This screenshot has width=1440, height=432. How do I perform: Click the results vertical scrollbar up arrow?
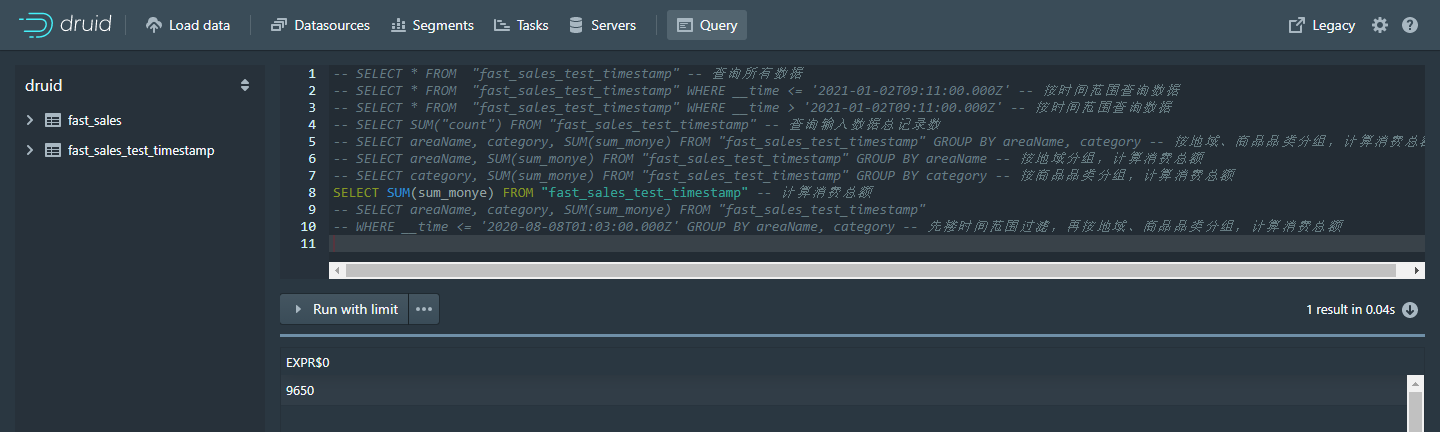1414,383
